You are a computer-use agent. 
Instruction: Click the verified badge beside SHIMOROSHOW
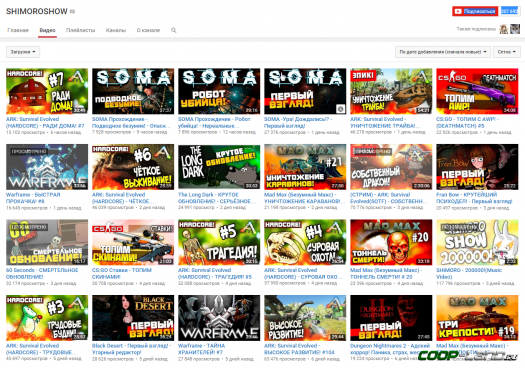pyautogui.click(x=72, y=12)
